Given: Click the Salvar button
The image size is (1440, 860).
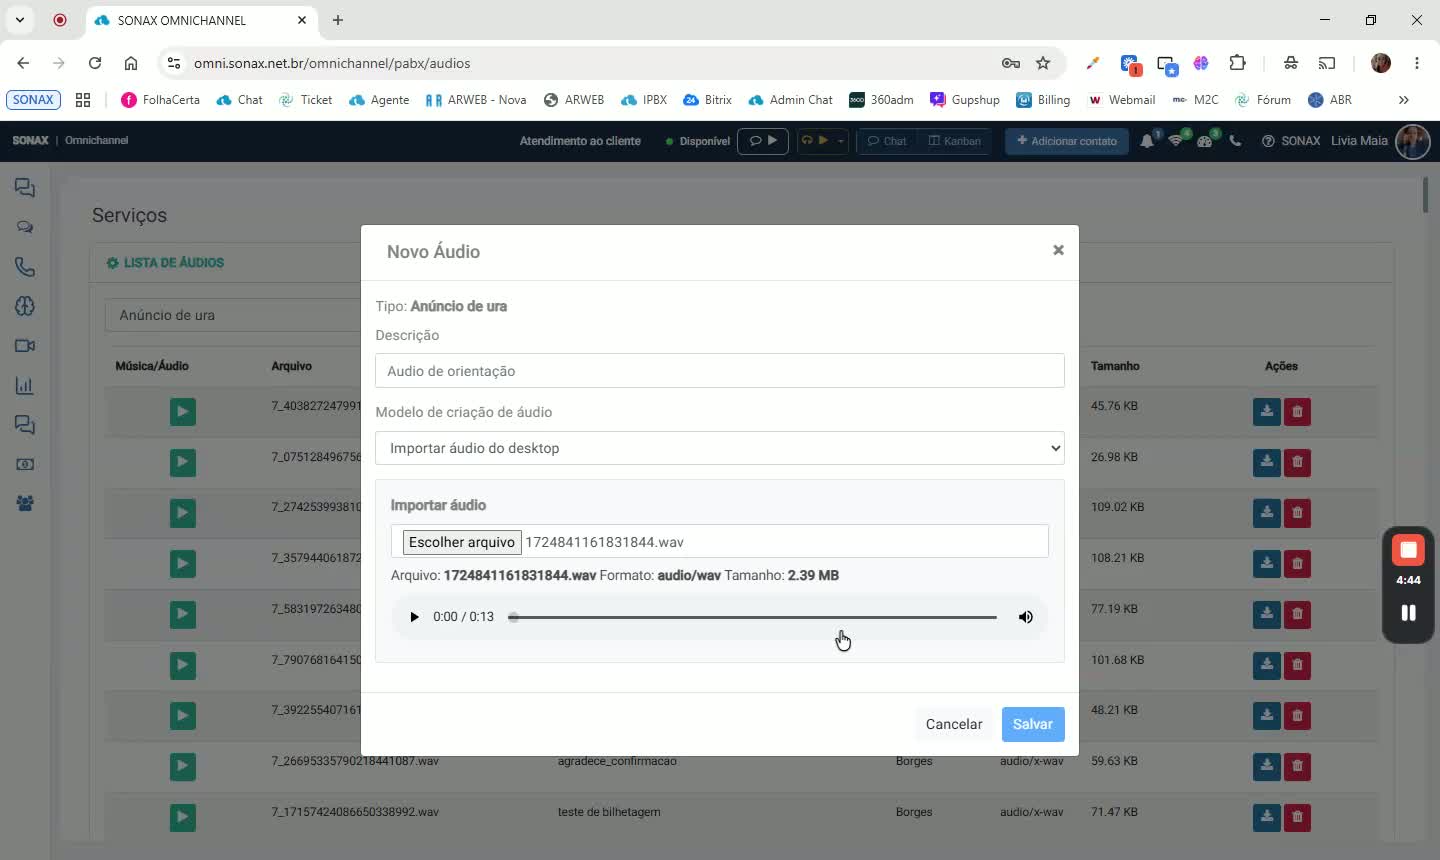Looking at the screenshot, I should tap(1033, 724).
